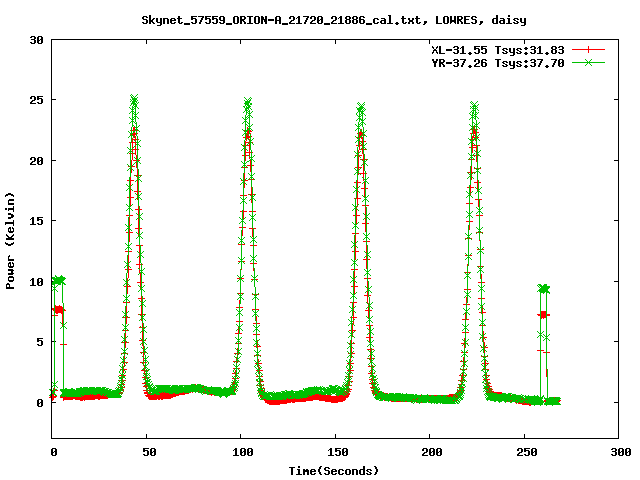Click the red calibration pulse at start
The height and width of the screenshot is (480, 640).
(x=59, y=309)
